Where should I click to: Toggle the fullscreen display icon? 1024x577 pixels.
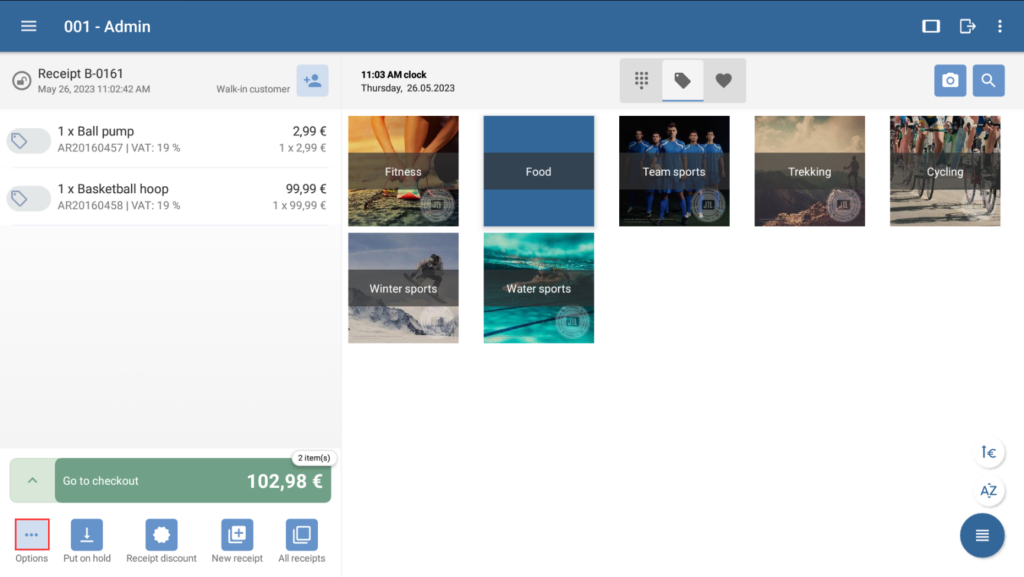tap(931, 26)
